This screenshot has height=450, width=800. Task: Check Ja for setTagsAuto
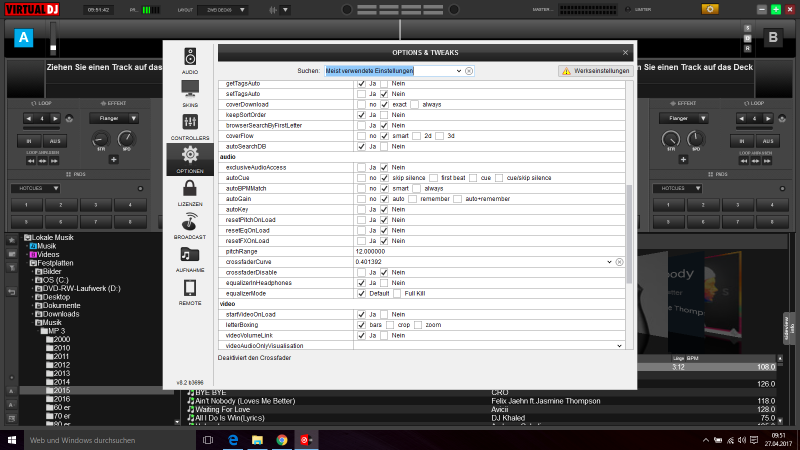(361, 94)
